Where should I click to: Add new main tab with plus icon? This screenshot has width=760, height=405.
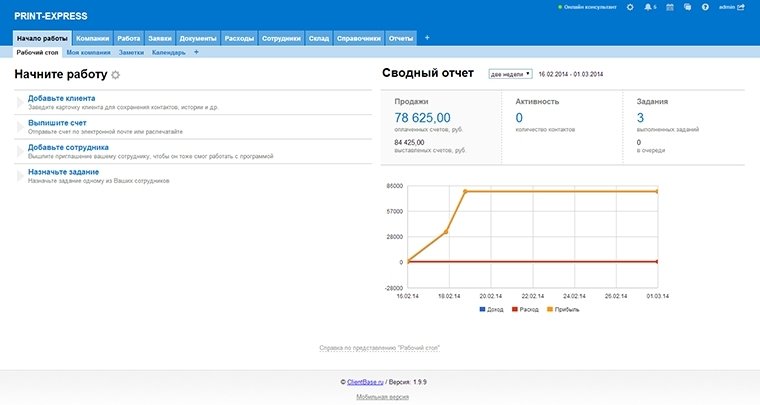pos(428,38)
